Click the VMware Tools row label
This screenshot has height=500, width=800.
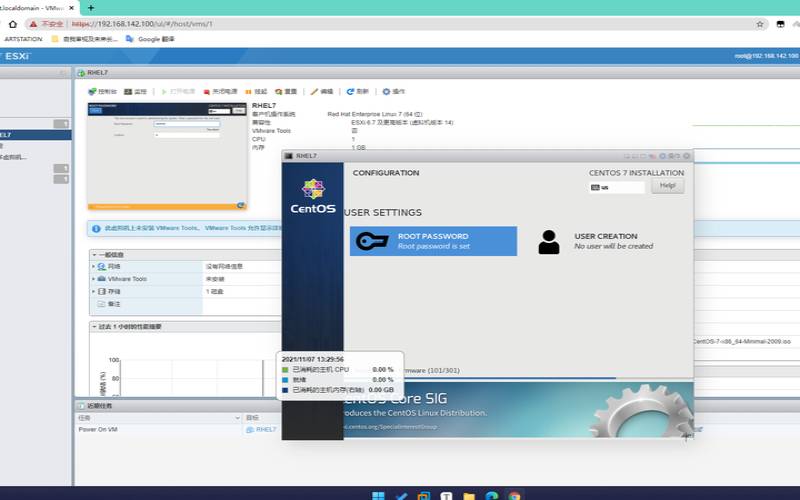pyautogui.click(x=127, y=279)
